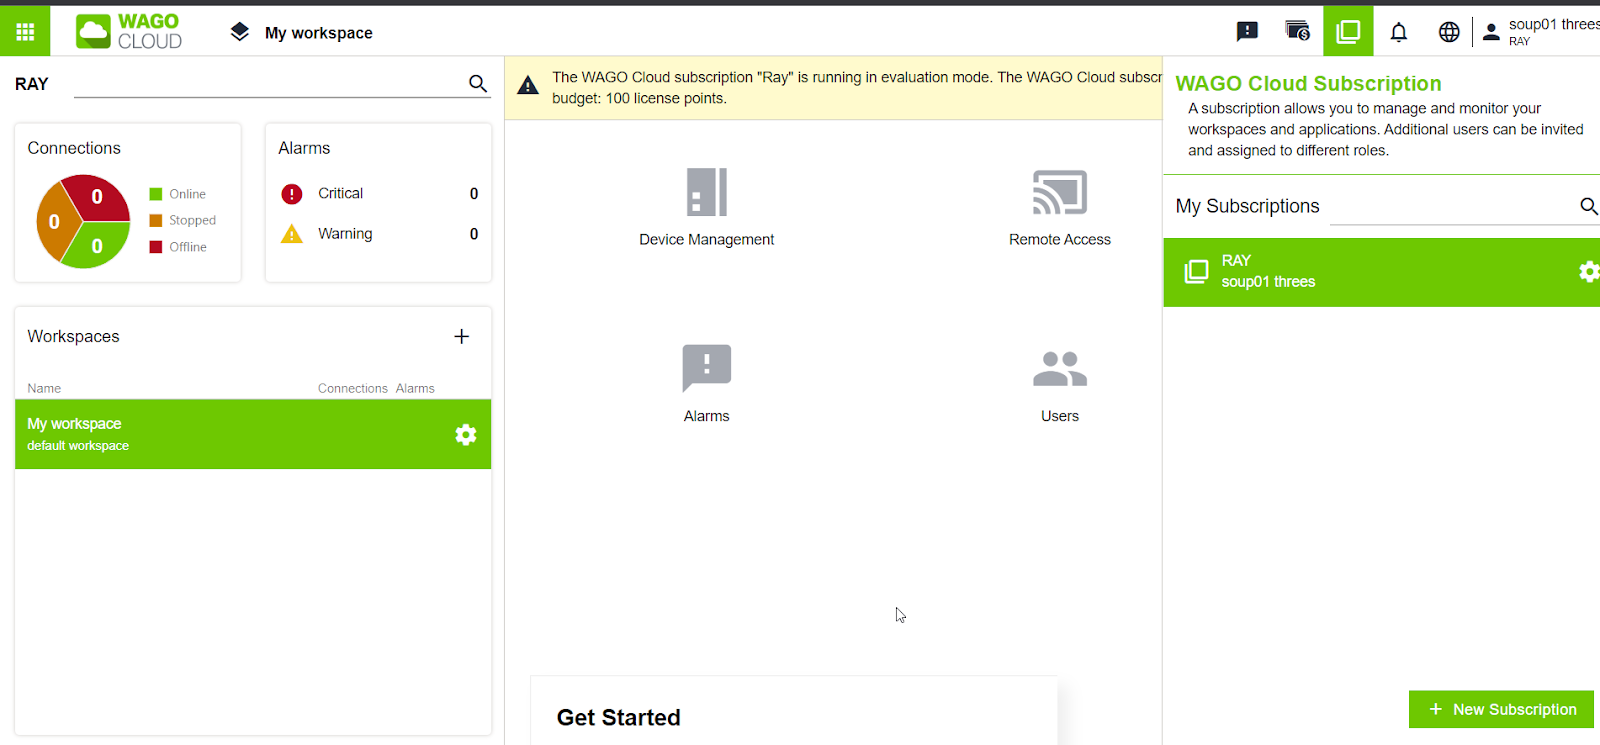Click the Connections column header
Viewport: 1600px width, 745px height.
[x=353, y=388]
